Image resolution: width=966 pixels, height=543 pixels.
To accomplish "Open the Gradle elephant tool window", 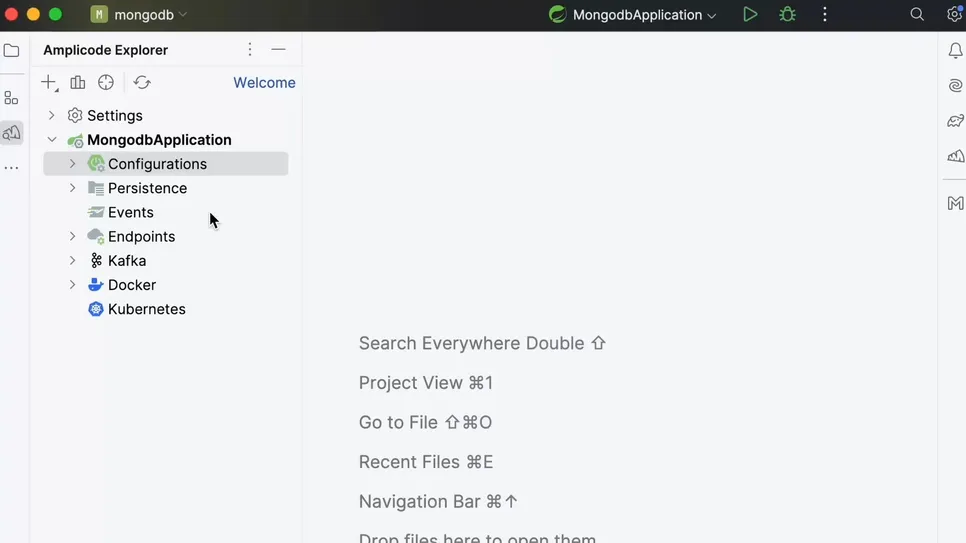I will point(955,121).
